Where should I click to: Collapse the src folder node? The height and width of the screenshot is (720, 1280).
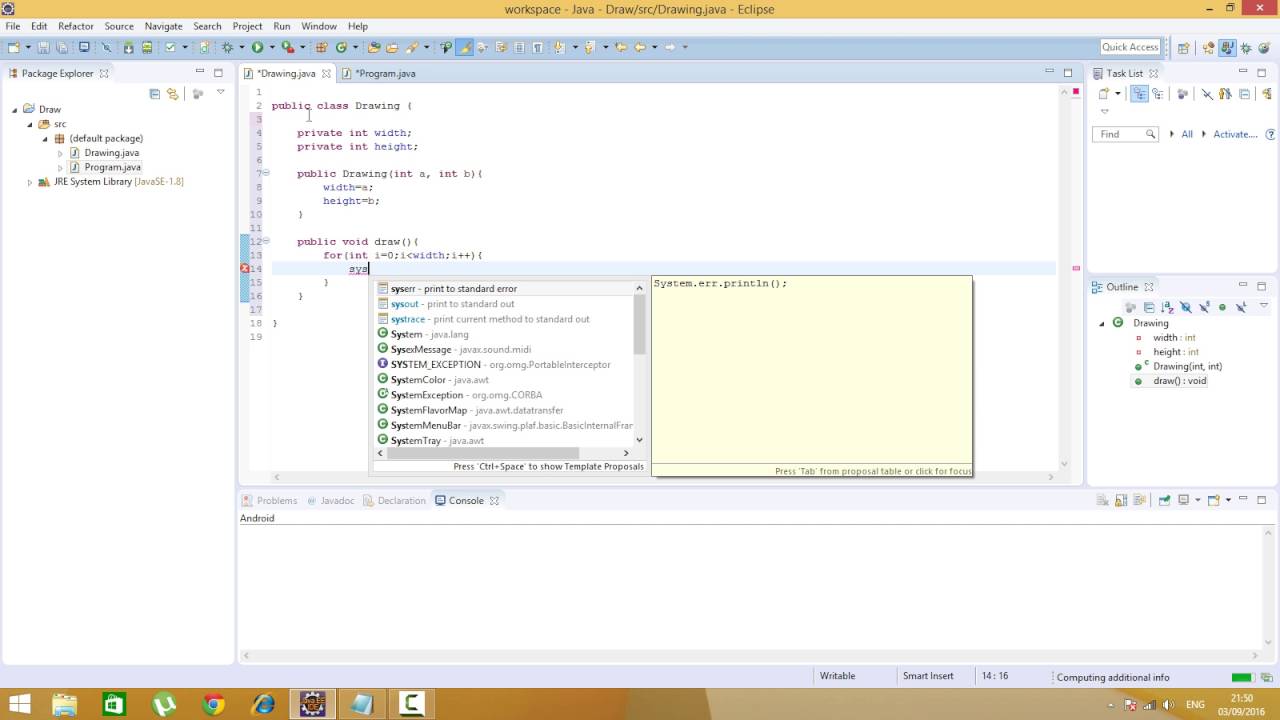coord(30,125)
